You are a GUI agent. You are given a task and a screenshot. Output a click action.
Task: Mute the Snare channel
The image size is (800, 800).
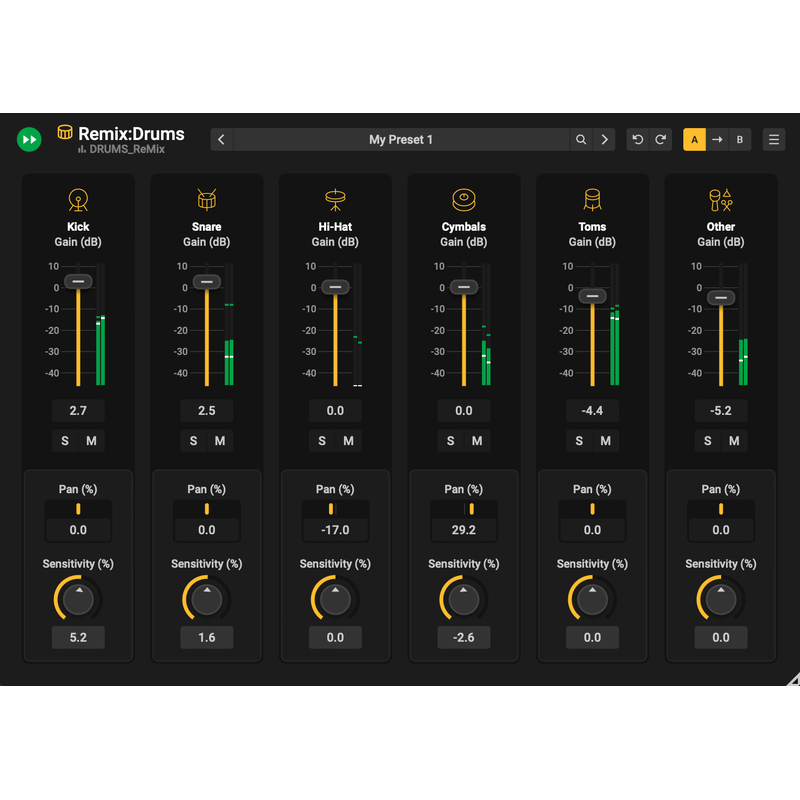pyautogui.click(x=220, y=441)
